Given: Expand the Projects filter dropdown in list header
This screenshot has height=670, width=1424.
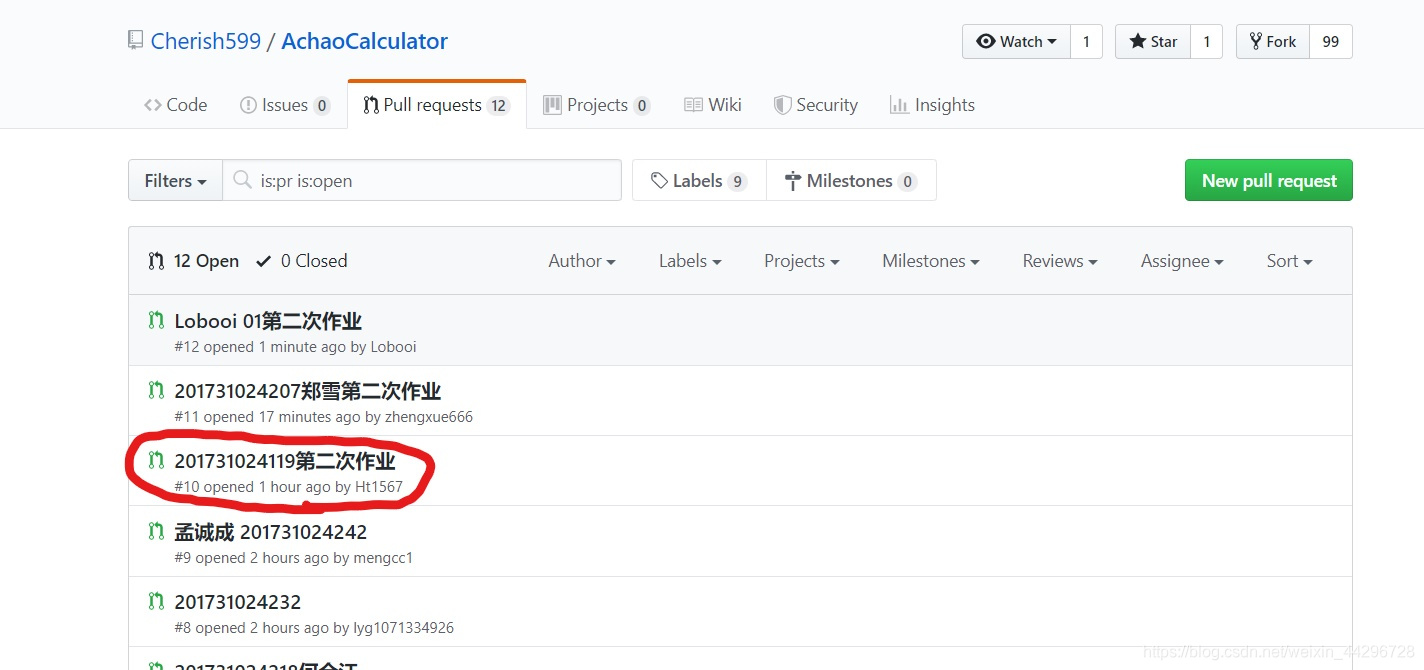Looking at the screenshot, I should [802, 261].
